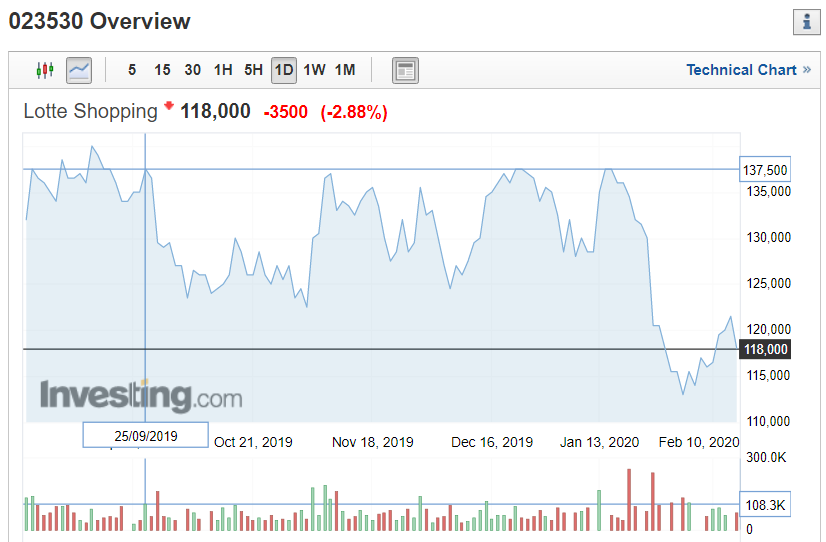This screenshot has width=826, height=542.
Task: Switch to 1M timeframe
Action: pyautogui.click(x=346, y=70)
